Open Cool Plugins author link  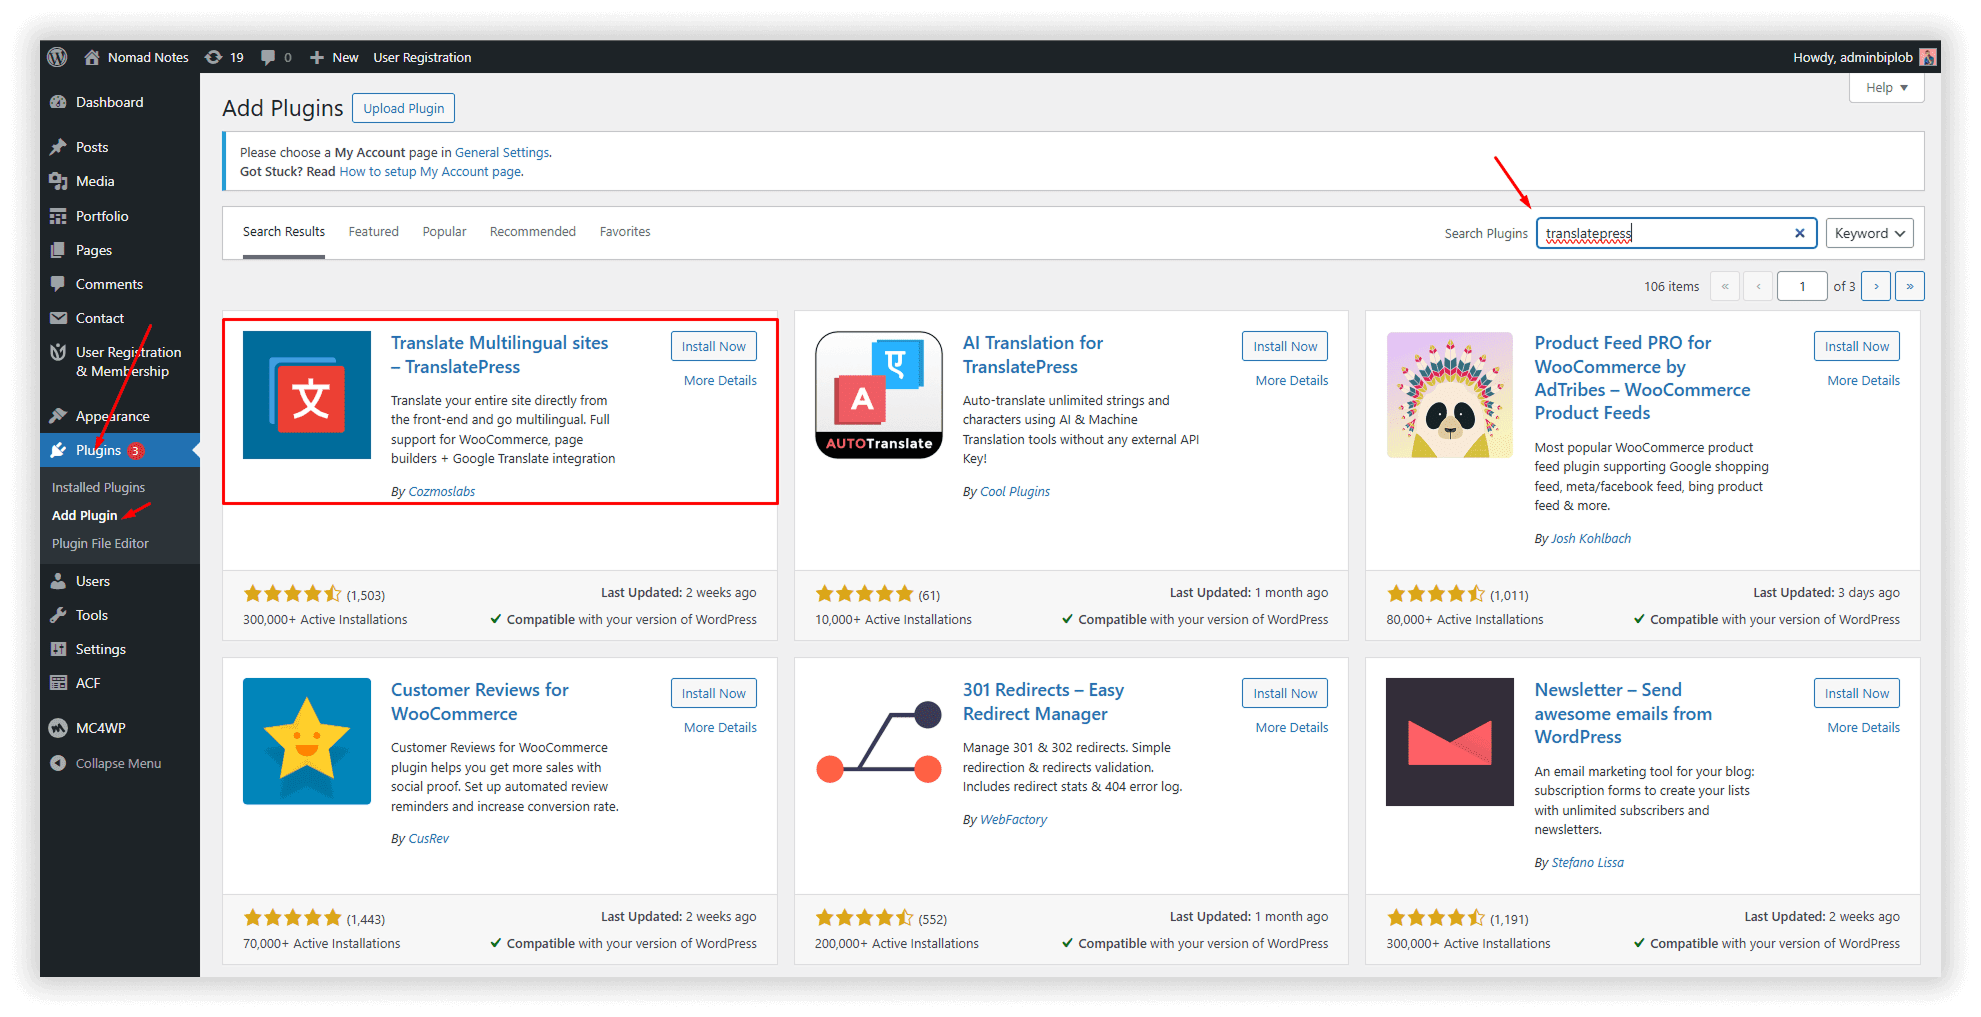point(1015,491)
